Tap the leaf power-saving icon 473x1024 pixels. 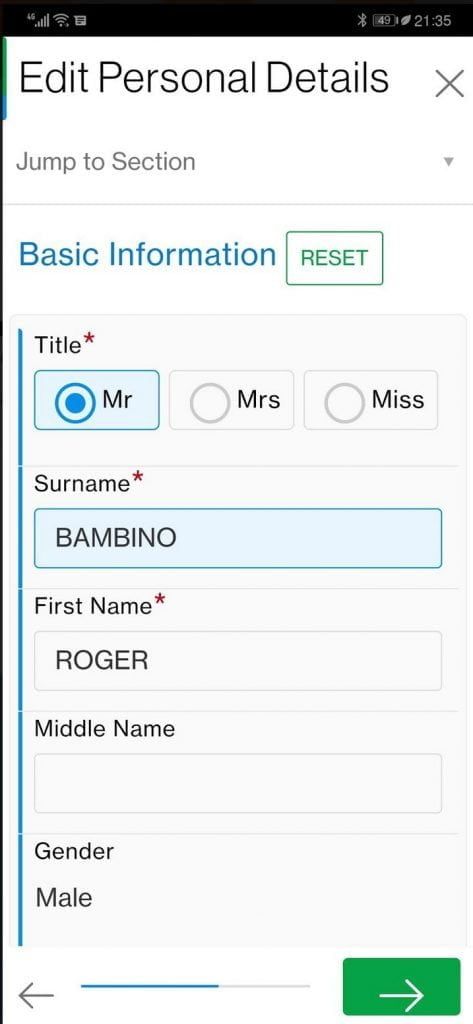(x=405, y=20)
